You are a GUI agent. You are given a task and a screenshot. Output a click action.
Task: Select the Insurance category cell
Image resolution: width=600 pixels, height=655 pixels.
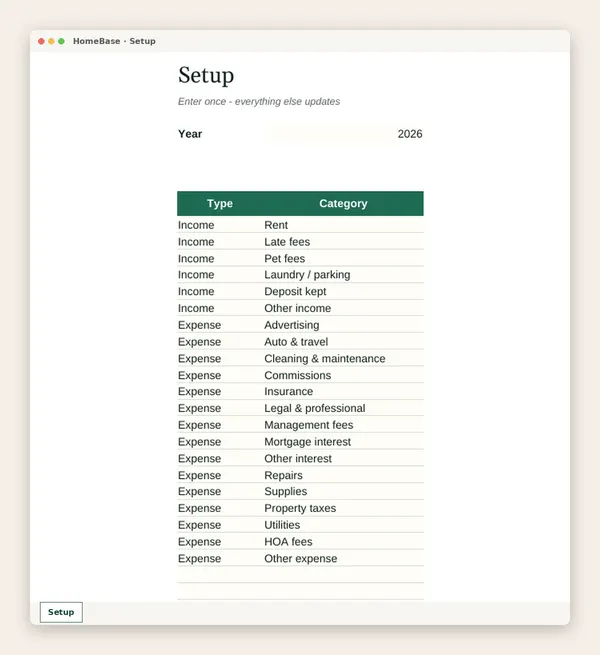pos(343,391)
